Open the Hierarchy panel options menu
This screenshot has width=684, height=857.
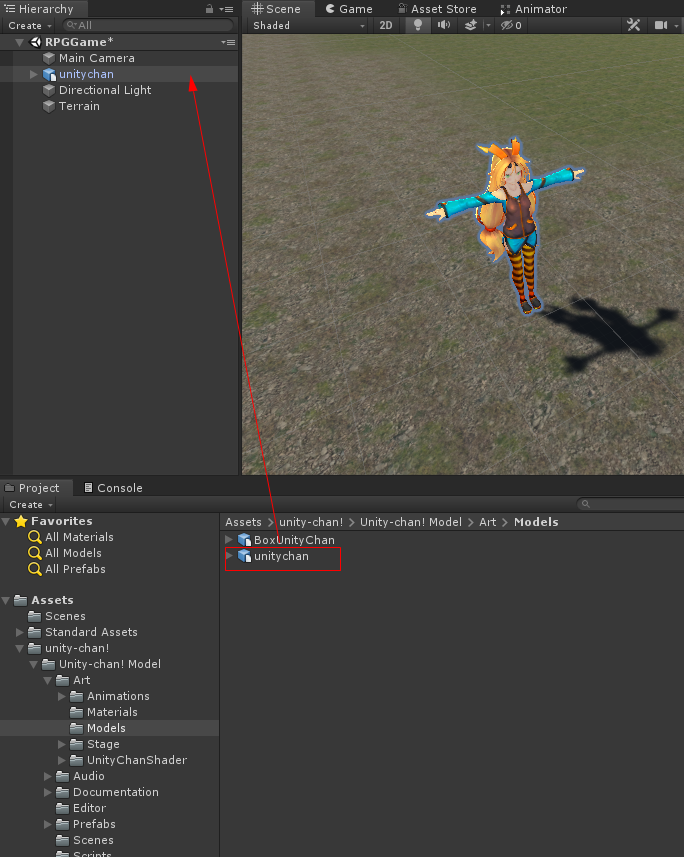(226, 9)
